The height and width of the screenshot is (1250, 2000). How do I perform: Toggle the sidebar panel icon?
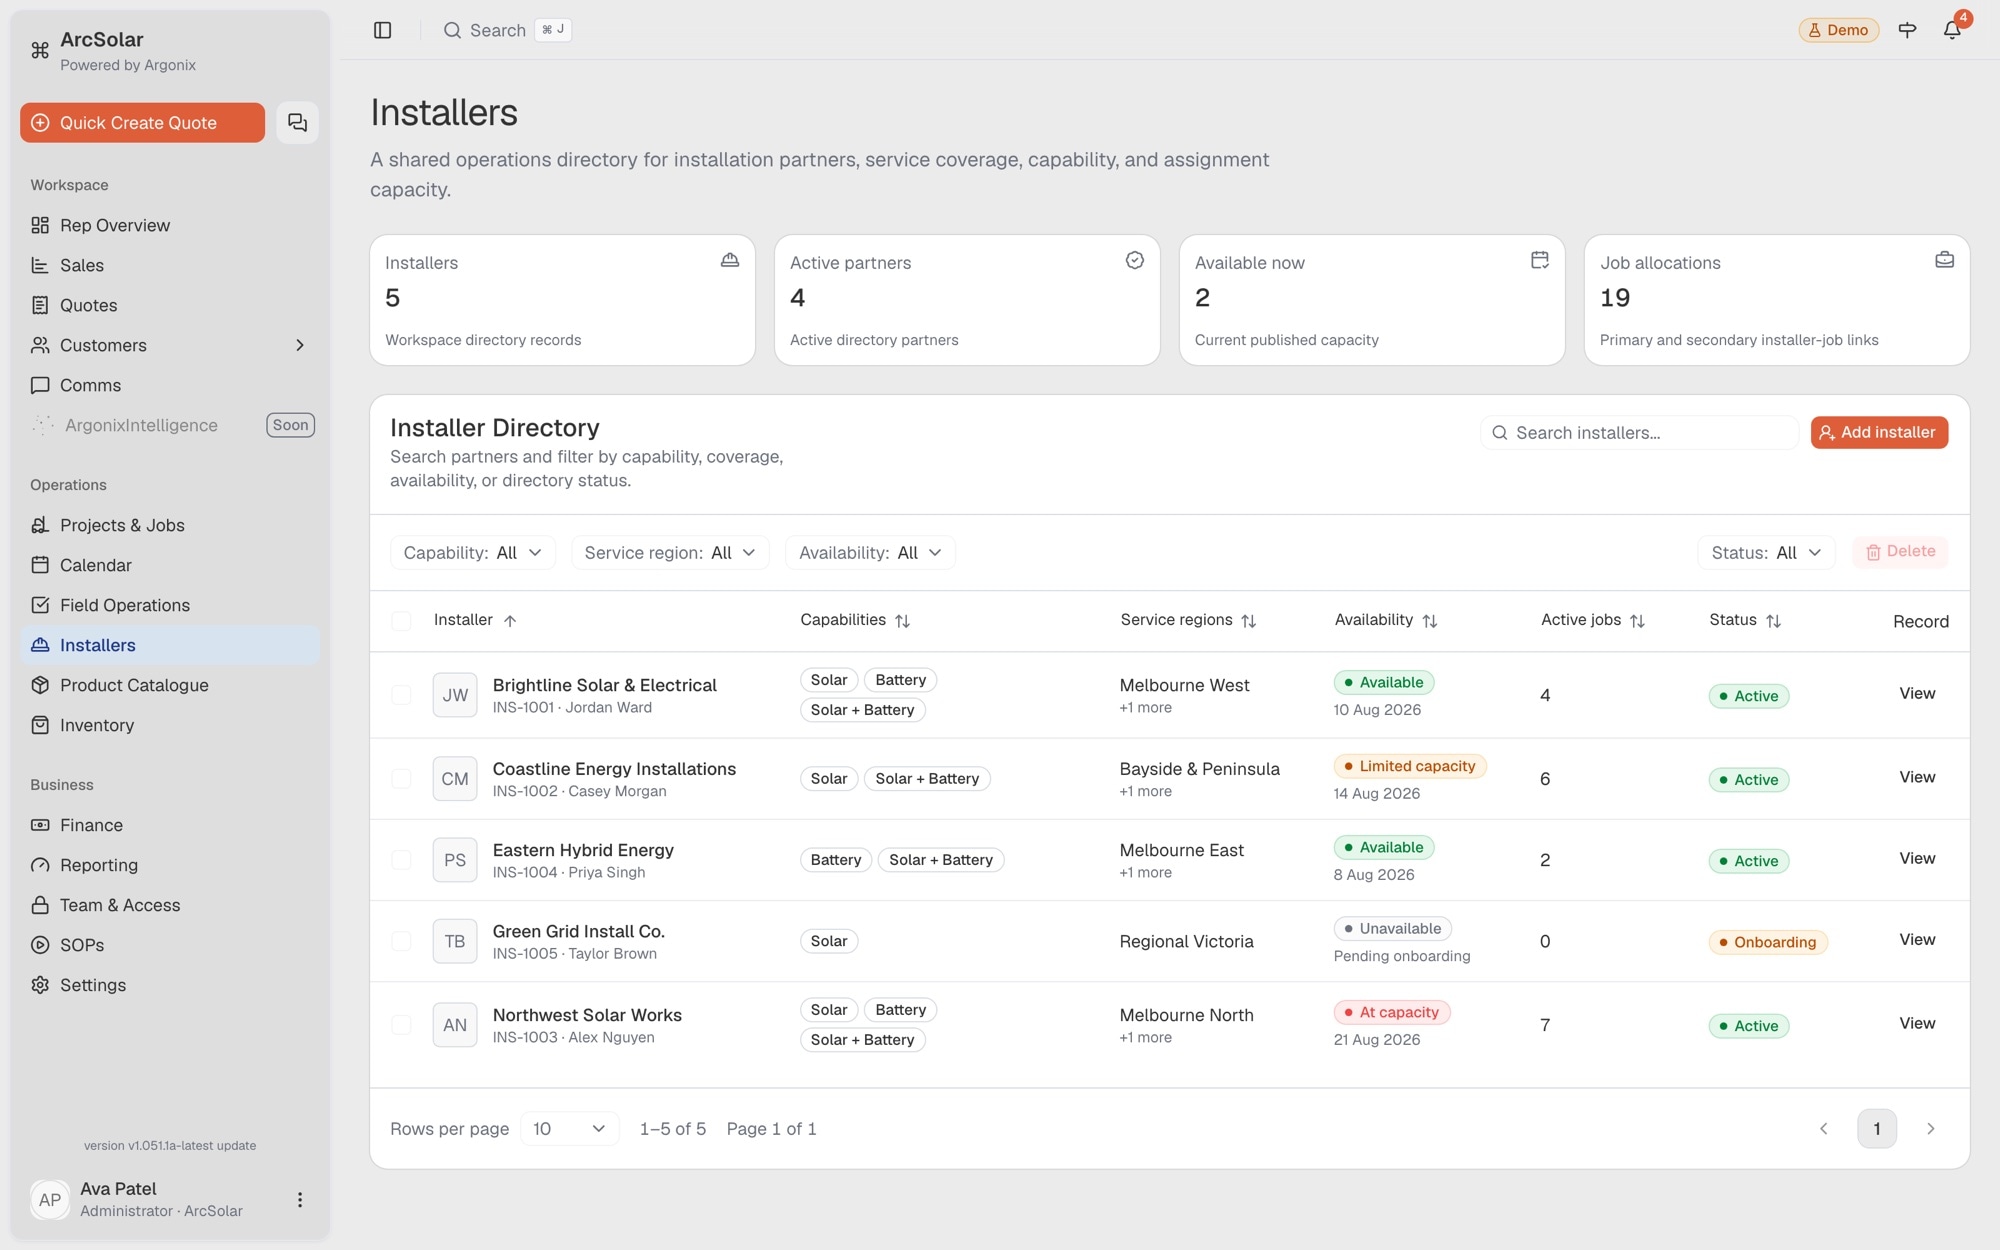pyautogui.click(x=382, y=30)
